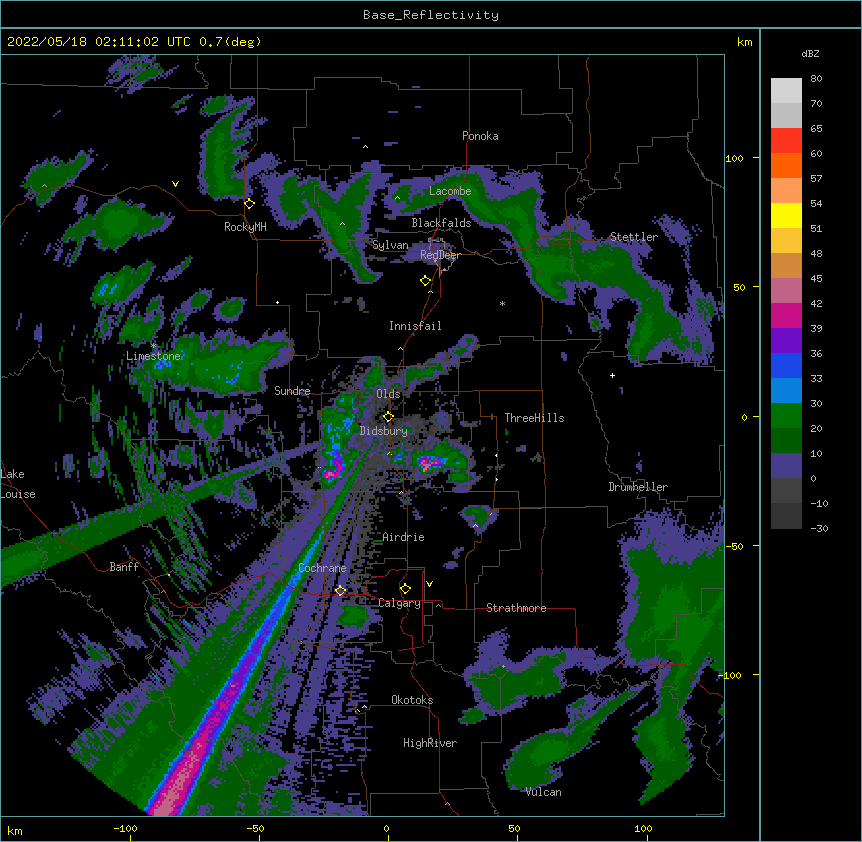Click the RockyMH label
Screen dimensions: 862x842
point(245,227)
